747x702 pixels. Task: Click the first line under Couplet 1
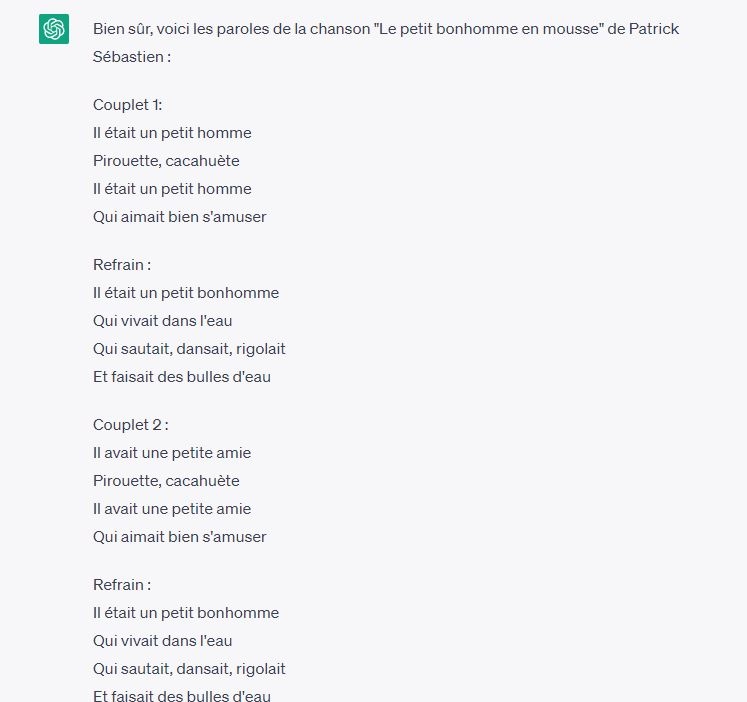172,133
